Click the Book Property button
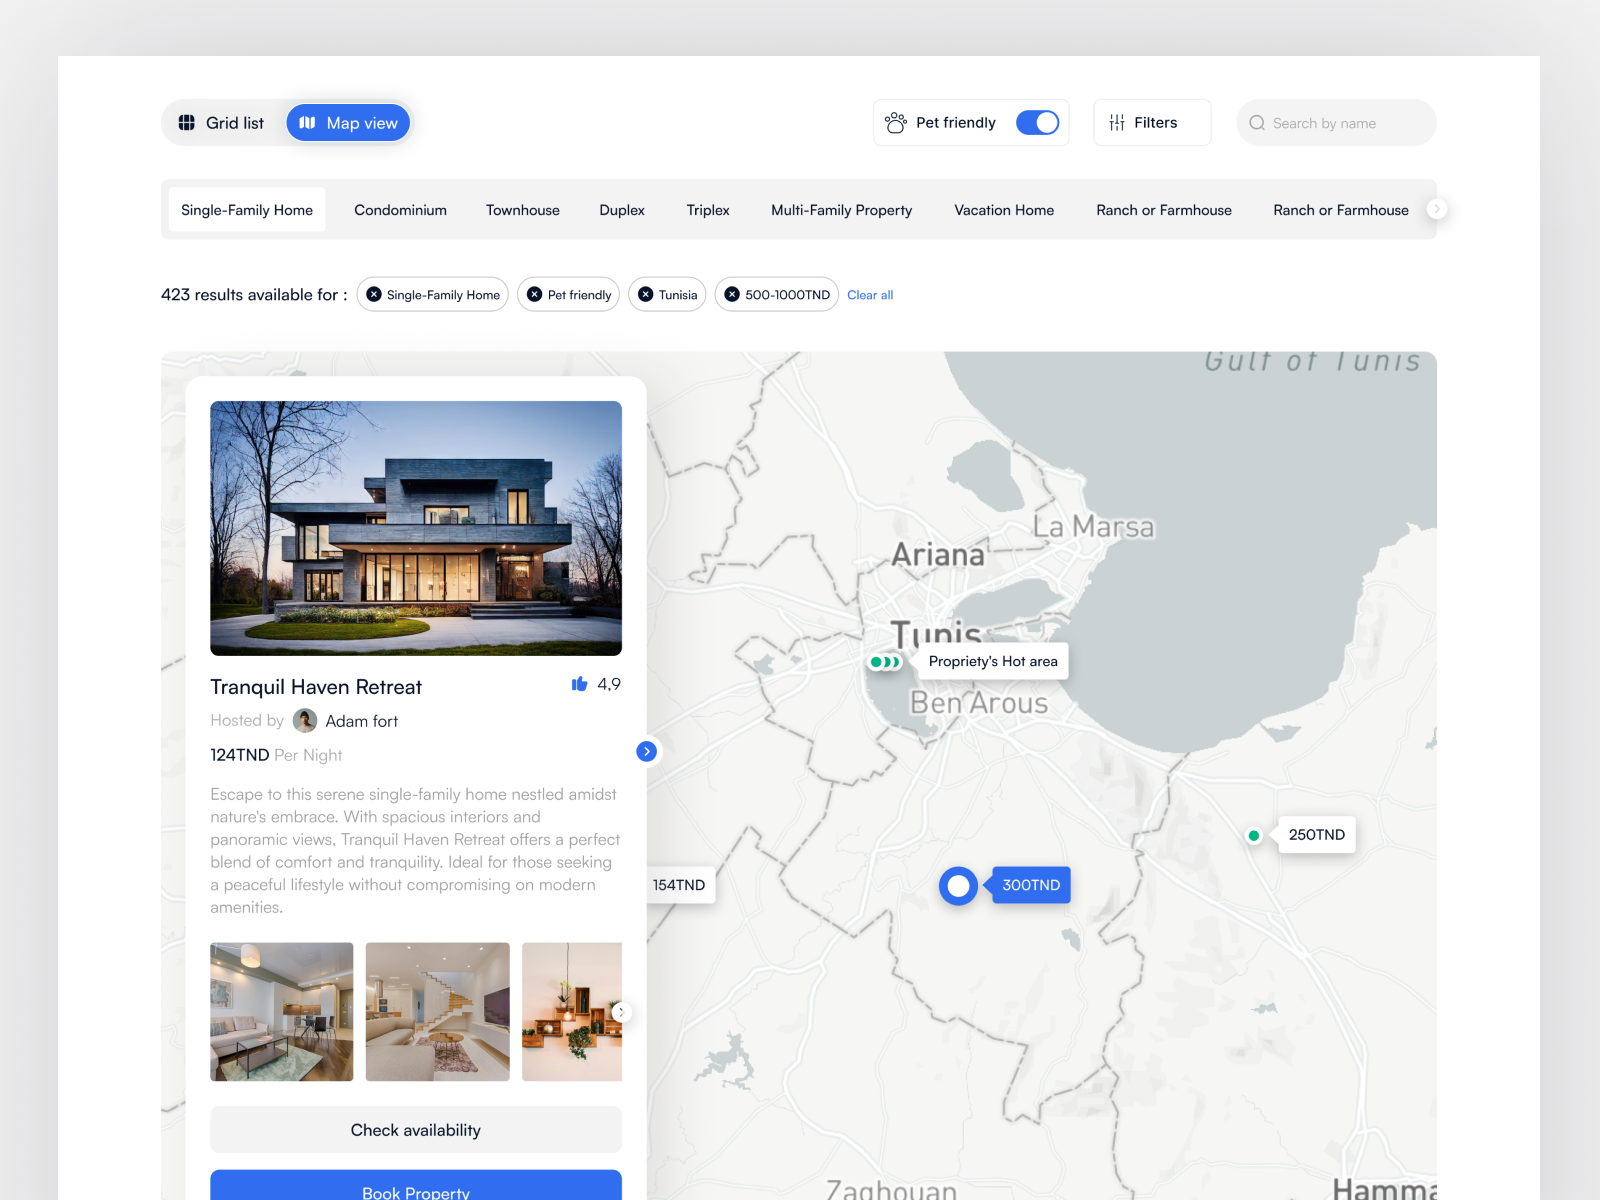This screenshot has height=1200, width=1600. (416, 1190)
